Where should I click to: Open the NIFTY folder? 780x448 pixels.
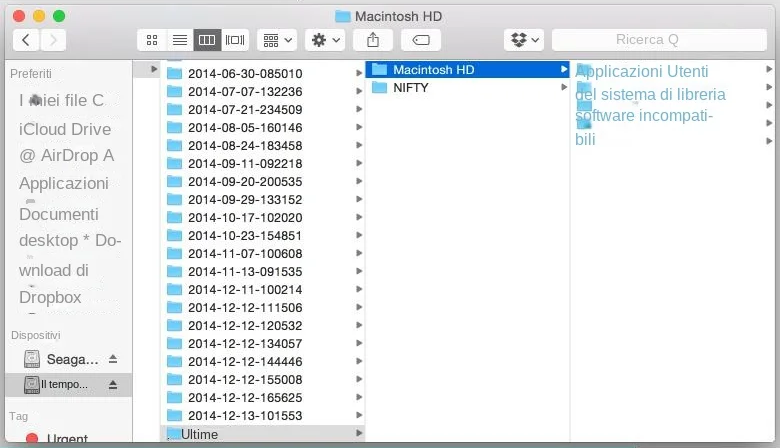click(411, 87)
